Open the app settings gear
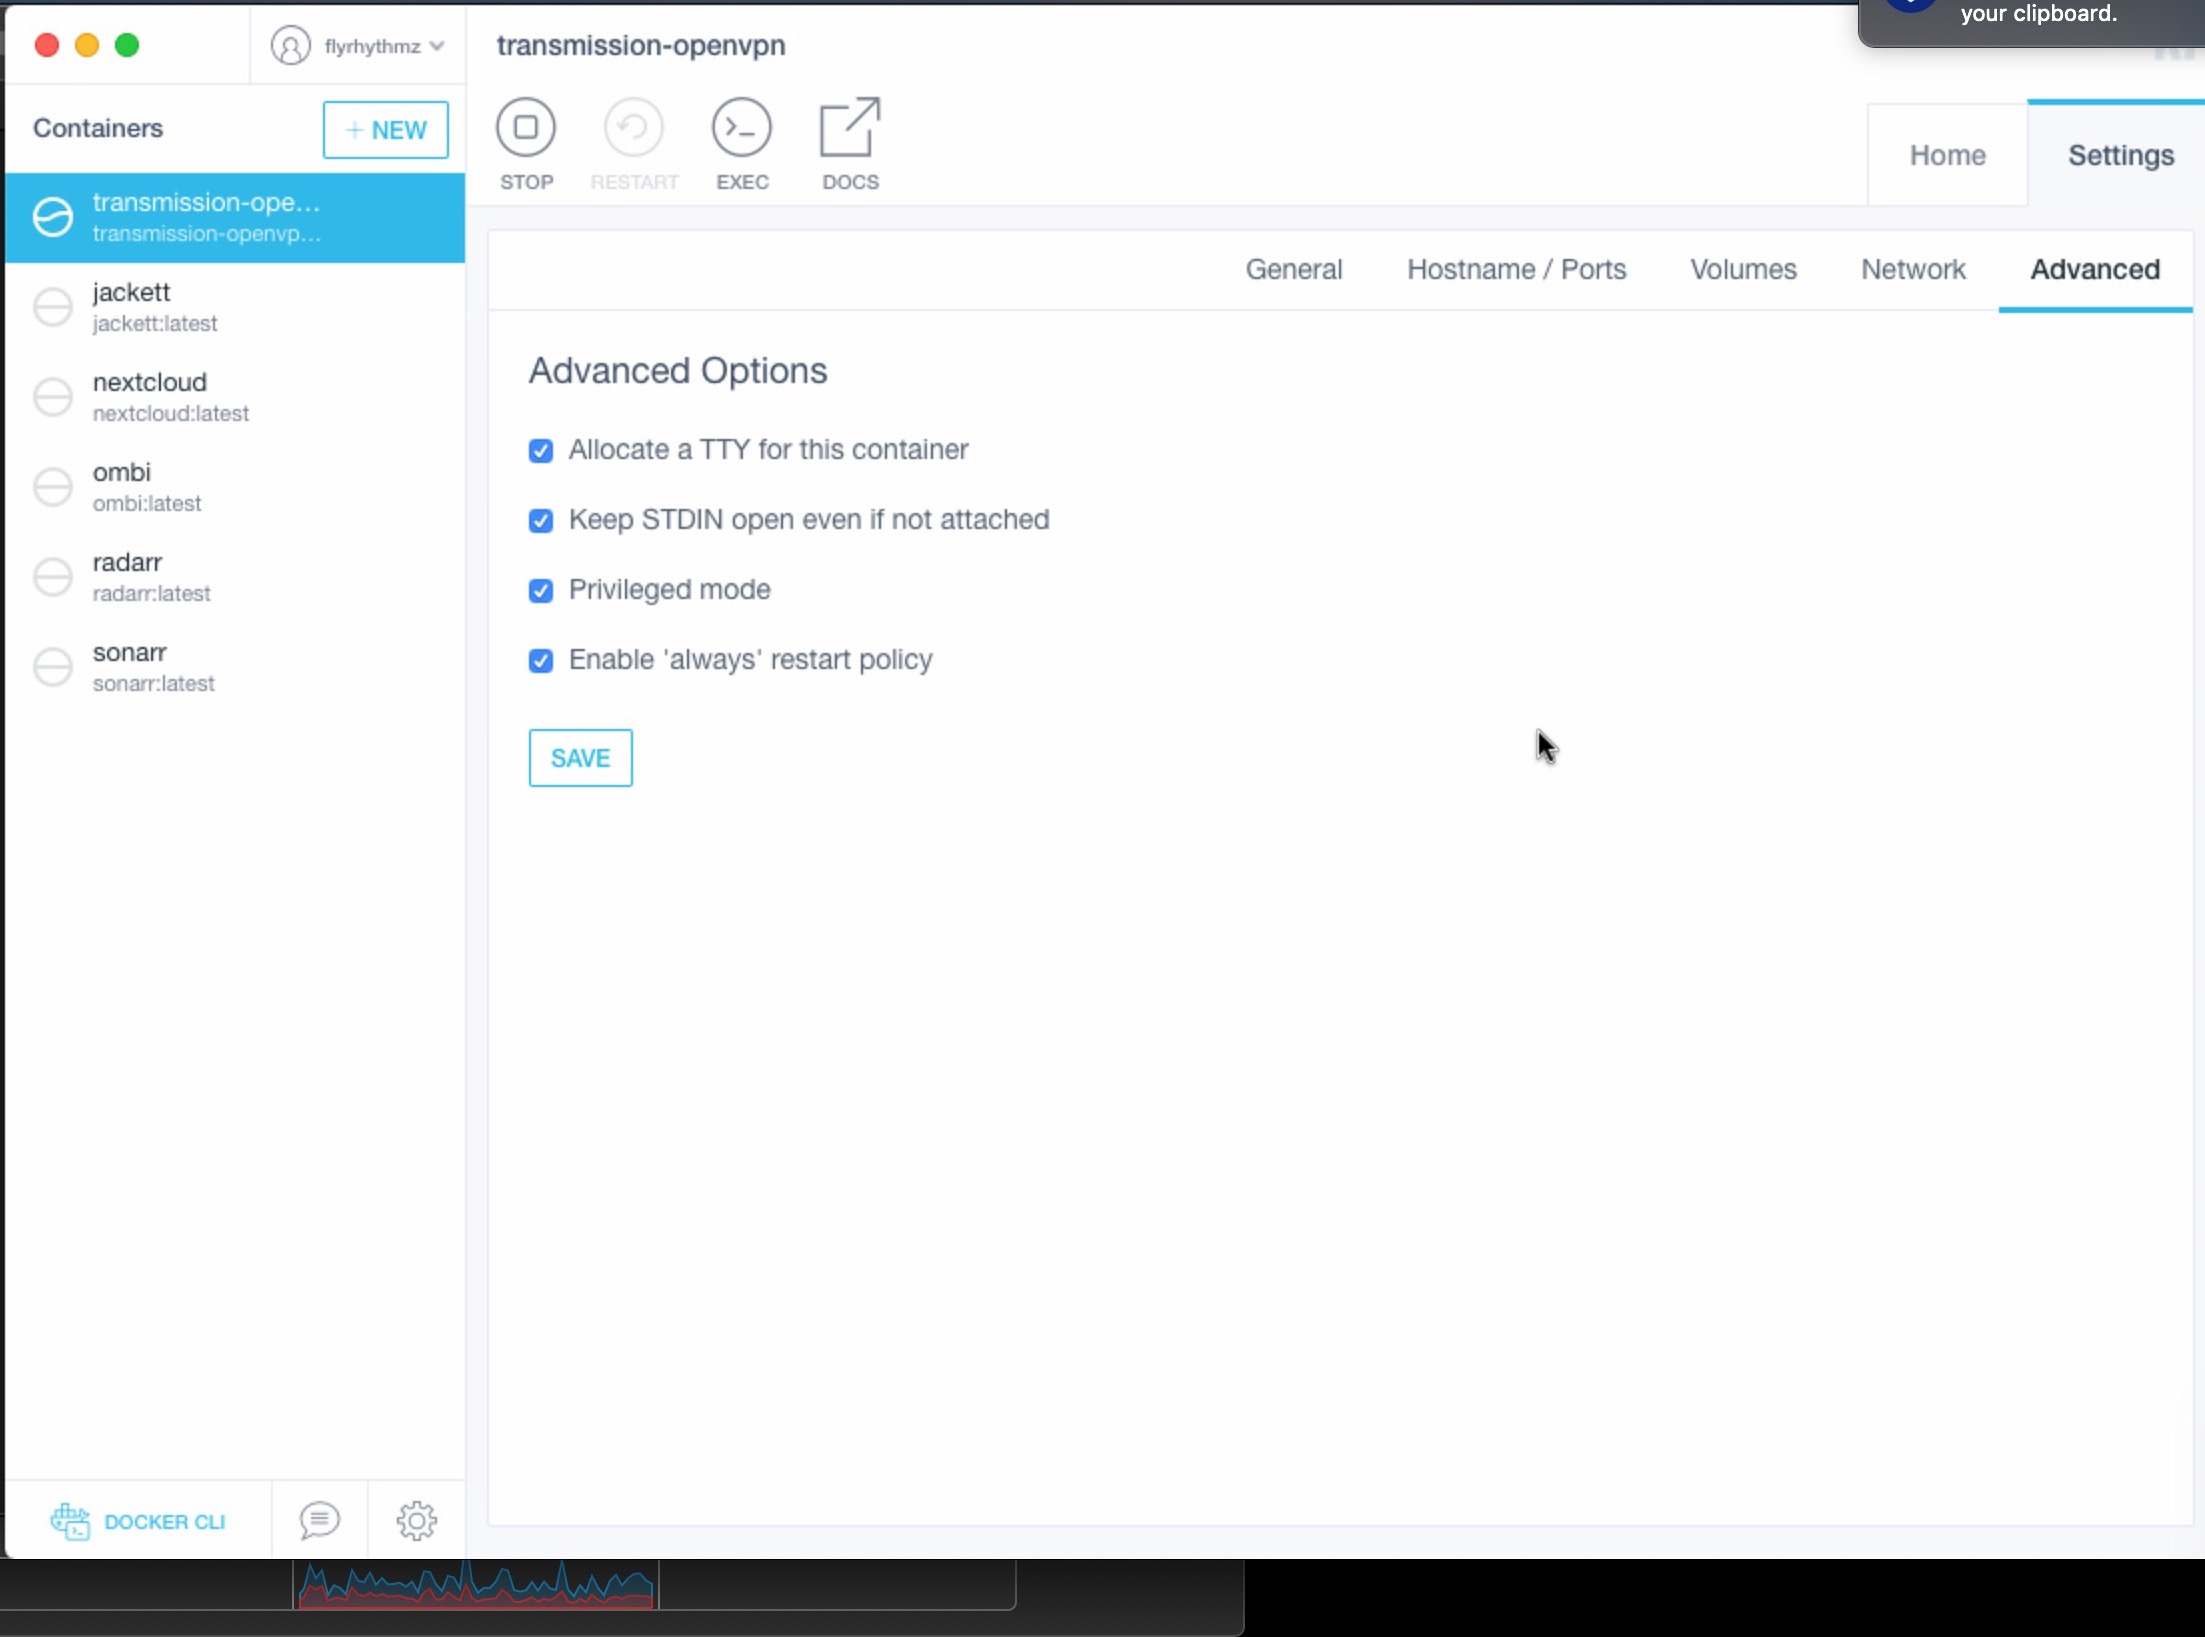This screenshot has height=1637, width=2205. pyautogui.click(x=417, y=1520)
